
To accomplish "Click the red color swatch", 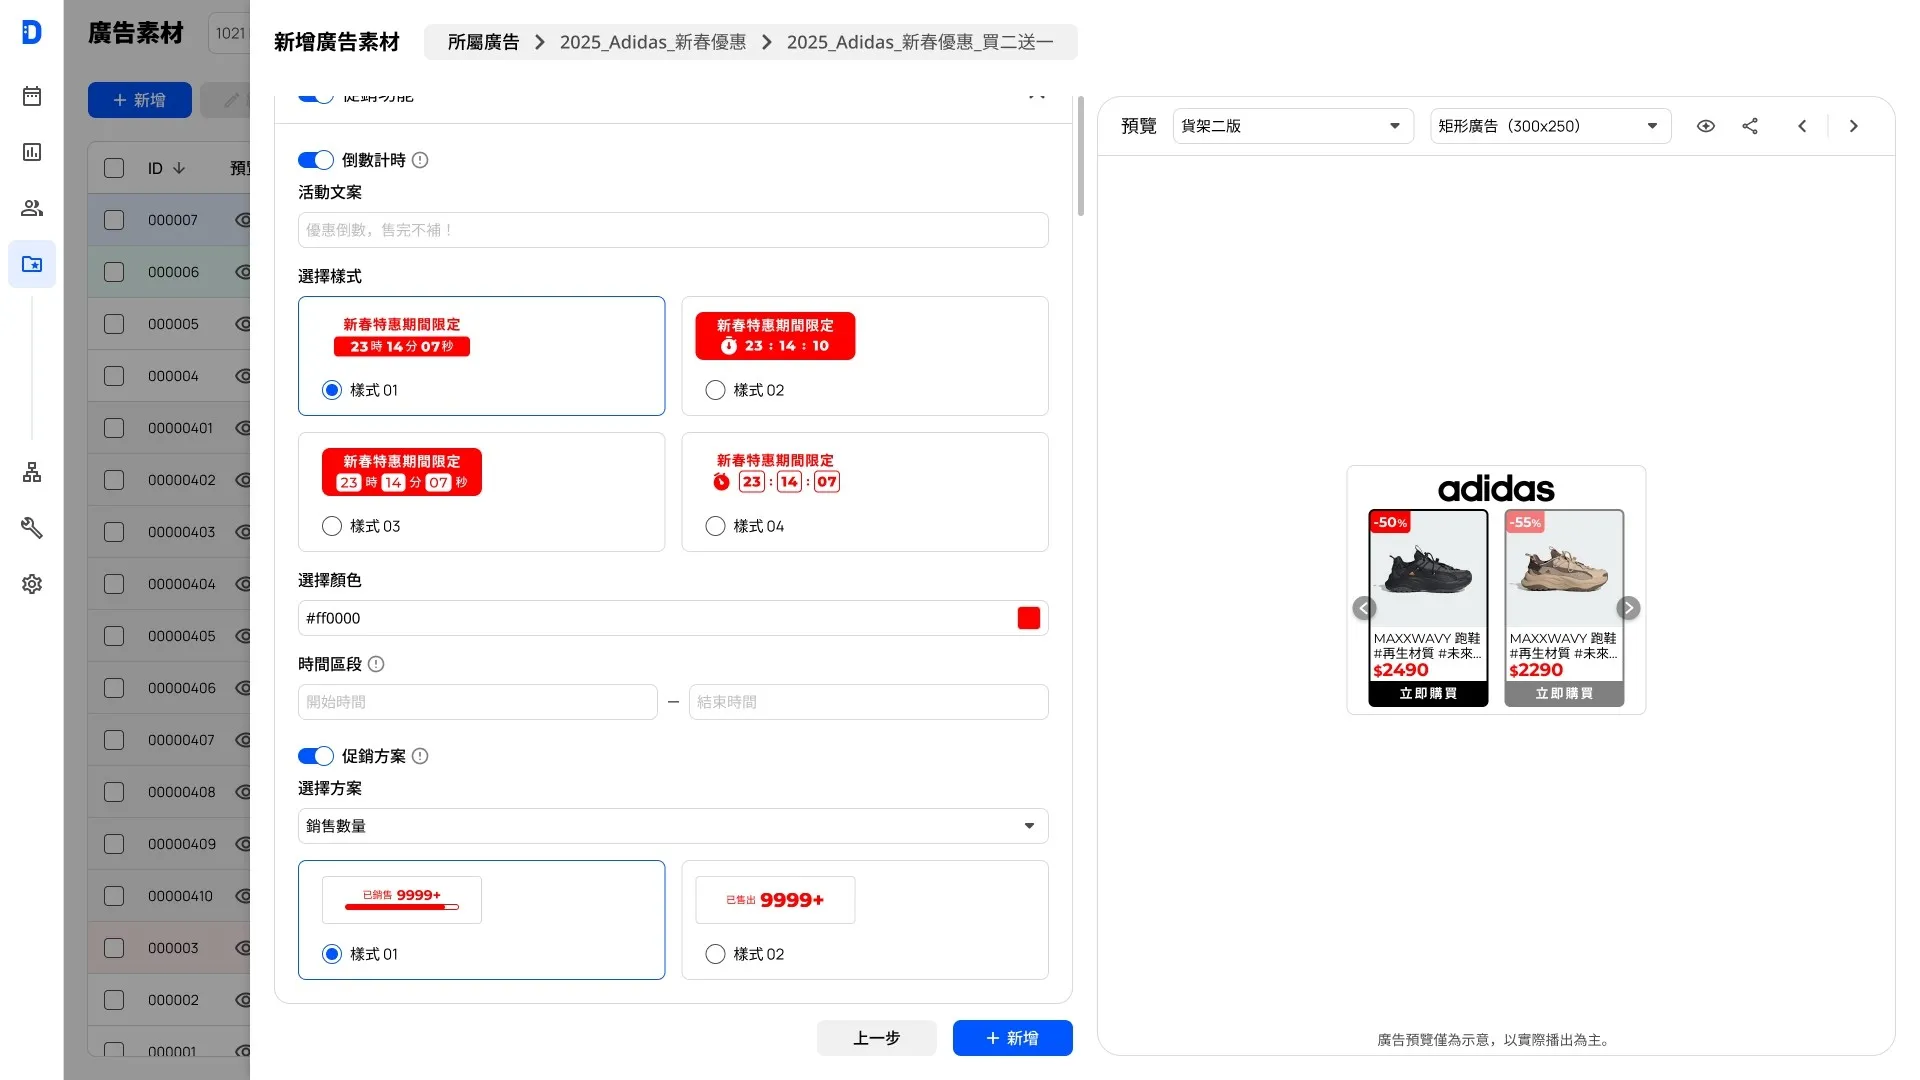I will point(1029,618).
